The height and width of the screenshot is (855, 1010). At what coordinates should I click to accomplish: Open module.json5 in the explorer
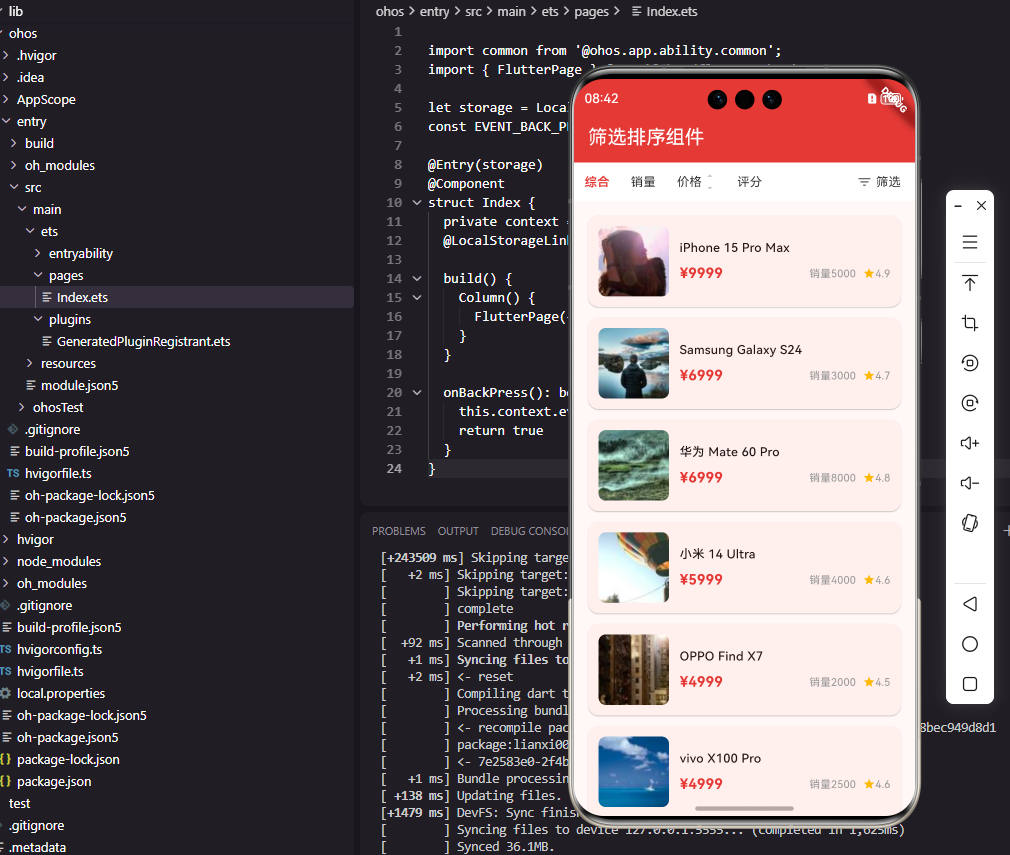tap(79, 385)
